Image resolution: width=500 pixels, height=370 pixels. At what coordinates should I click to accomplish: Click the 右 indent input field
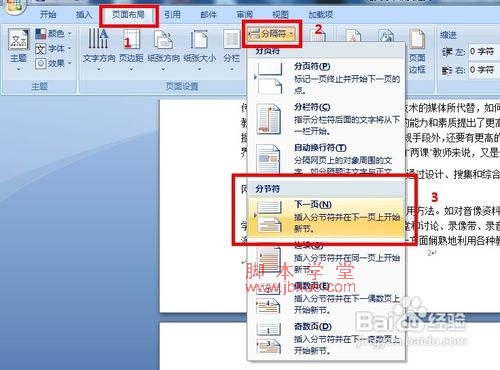click(x=484, y=70)
